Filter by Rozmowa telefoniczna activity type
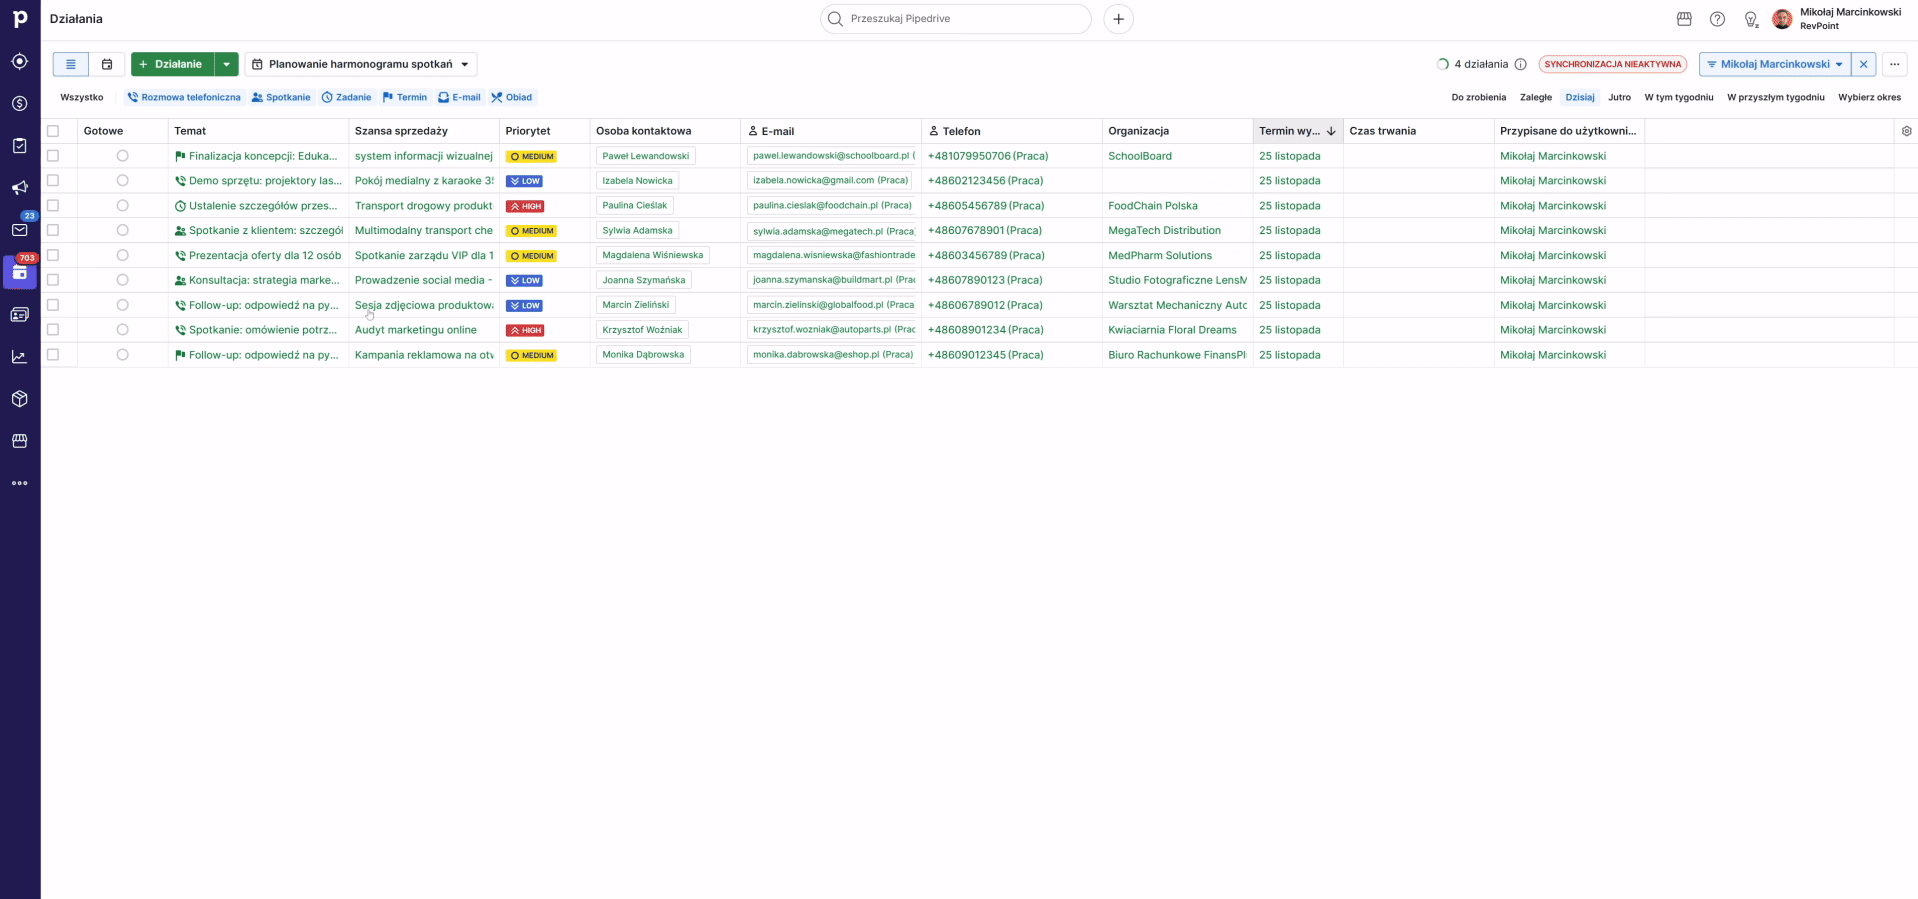Screen dimensions: 1918x899 point(184,97)
